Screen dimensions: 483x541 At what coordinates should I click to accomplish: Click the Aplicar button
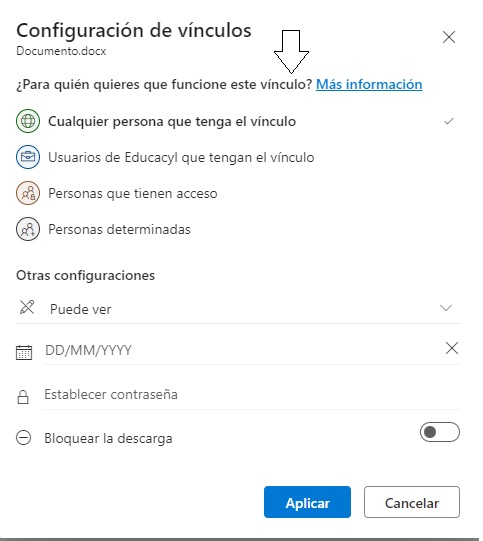307,502
